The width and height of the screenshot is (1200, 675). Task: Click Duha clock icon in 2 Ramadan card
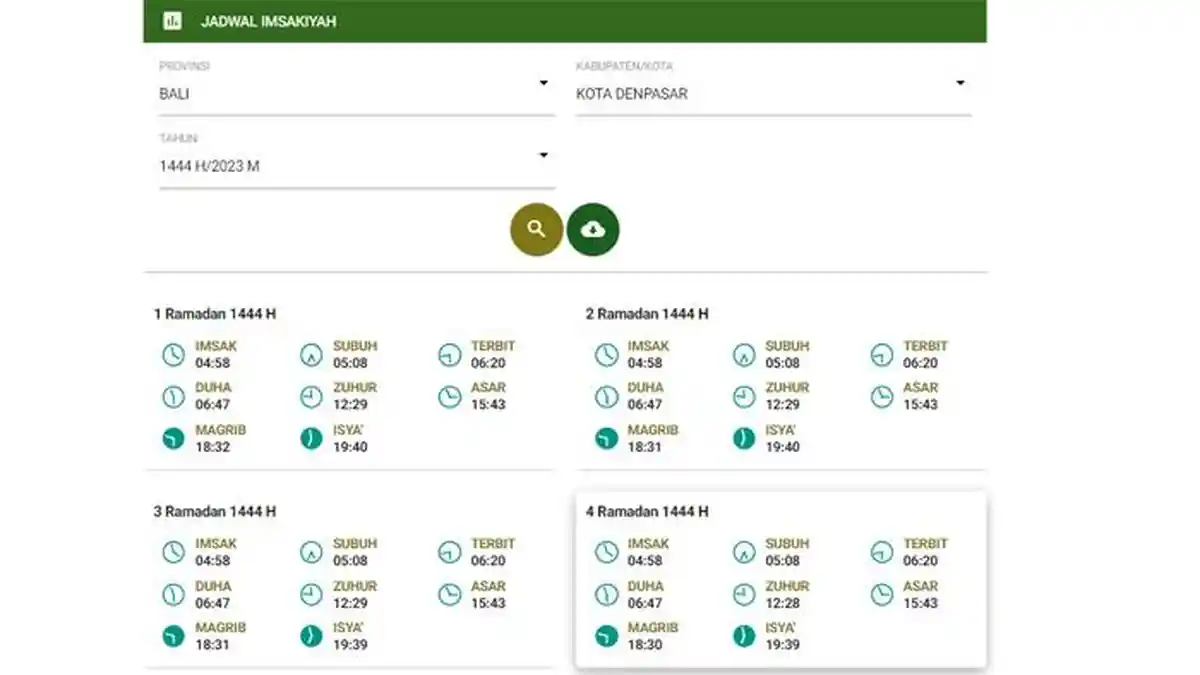pos(607,397)
